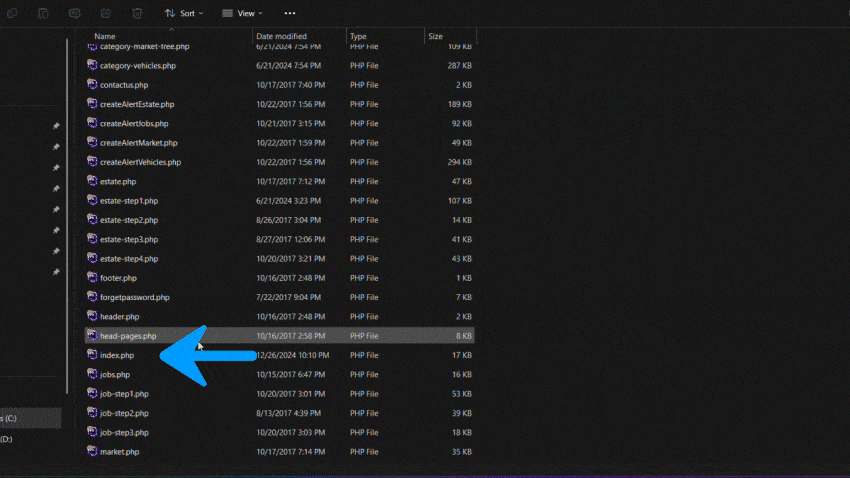
Task: Click the 53 KB size of job-step1.php
Action: click(462, 394)
